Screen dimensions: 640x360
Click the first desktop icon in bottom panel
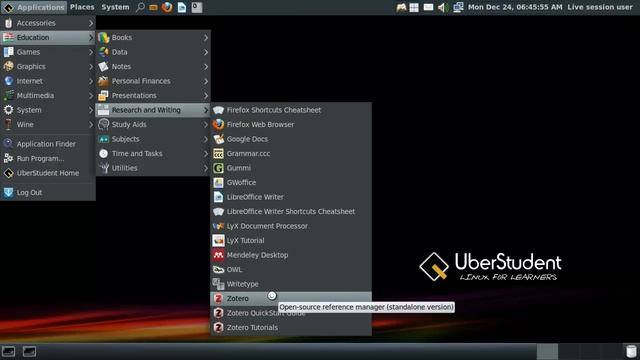coord(9,351)
